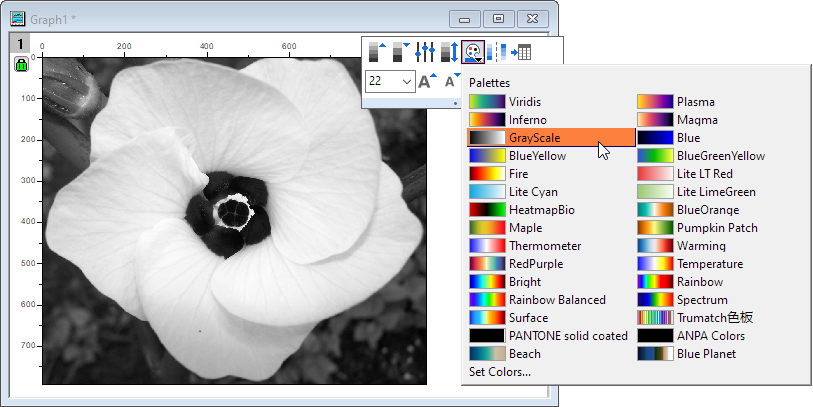Increase font size with large A icon
813x407 pixels.
coord(427,81)
